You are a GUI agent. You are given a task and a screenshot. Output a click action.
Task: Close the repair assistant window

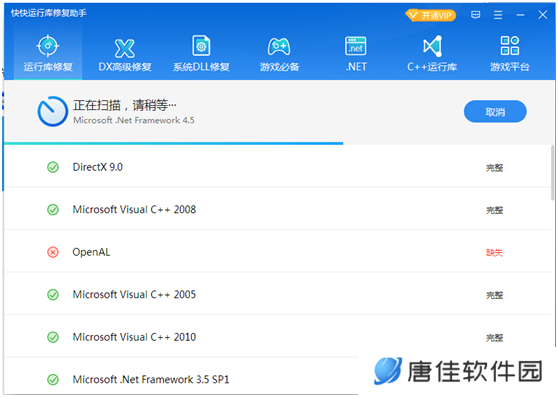(543, 15)
